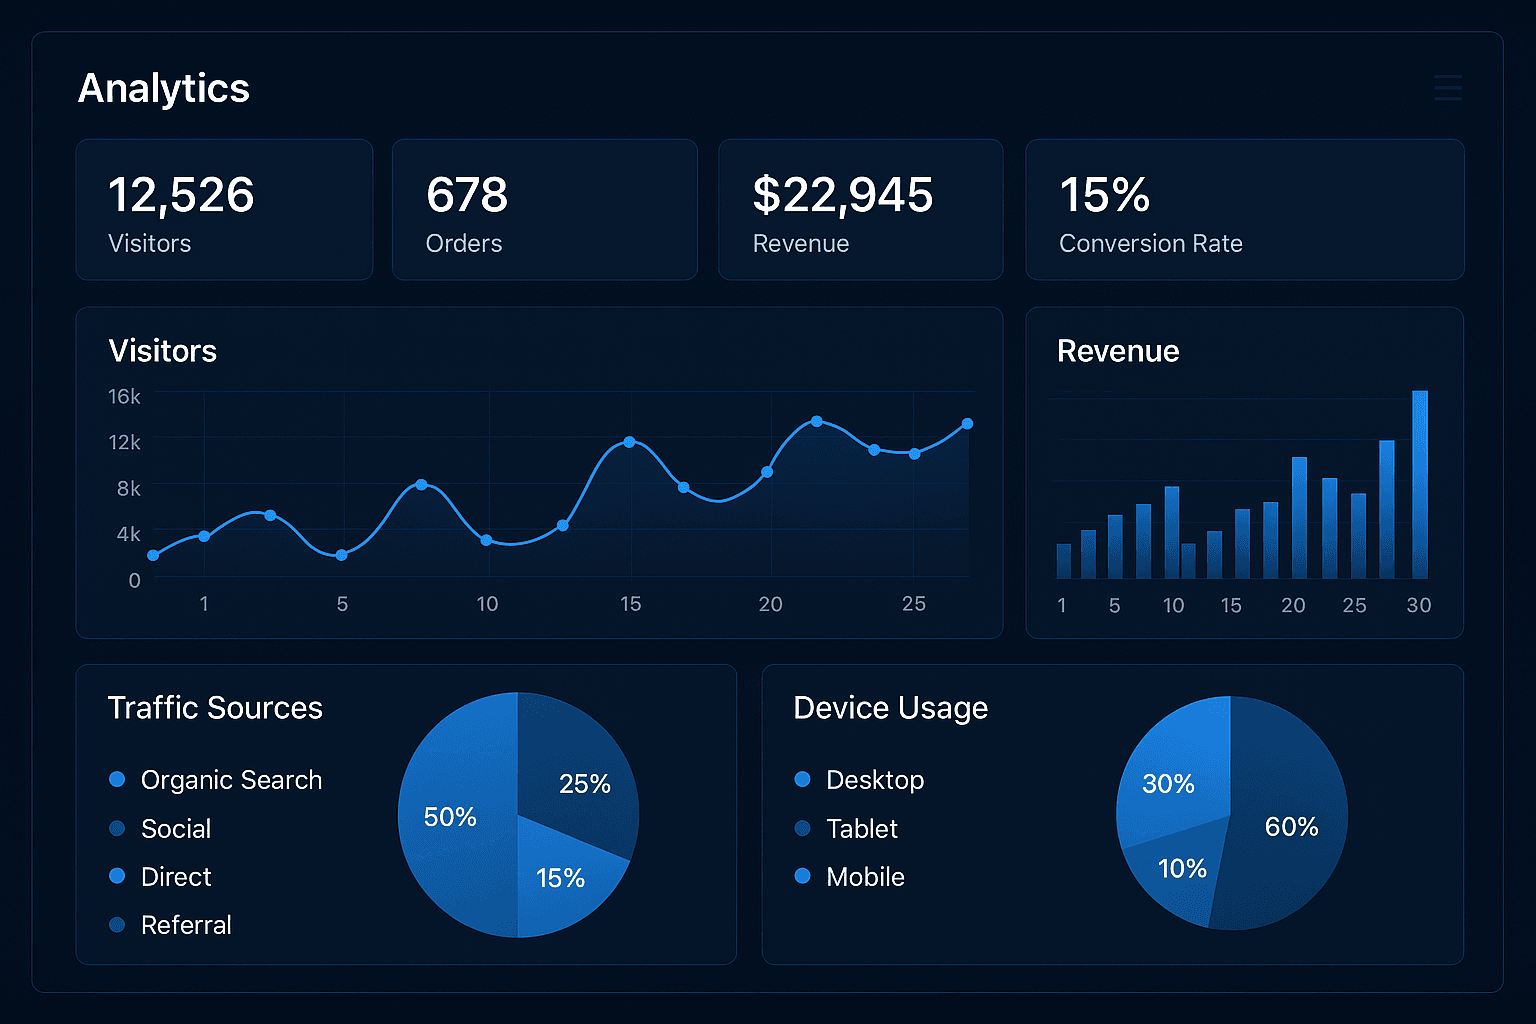Screen dimensions: 1536x1024
Task: Click day 10 on the Revenue x-axis
Action: coord(1173,605)
